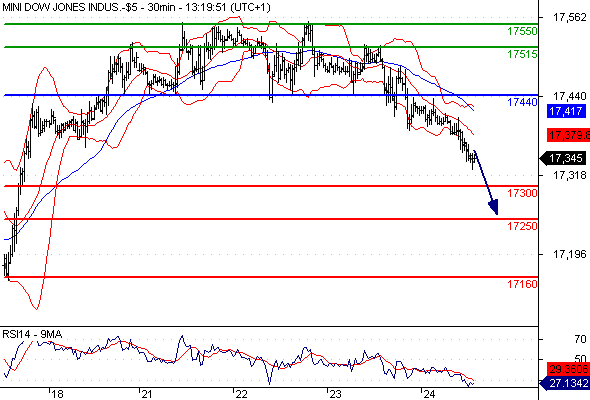Select the black 17,345 current price tag

(563, 158)
